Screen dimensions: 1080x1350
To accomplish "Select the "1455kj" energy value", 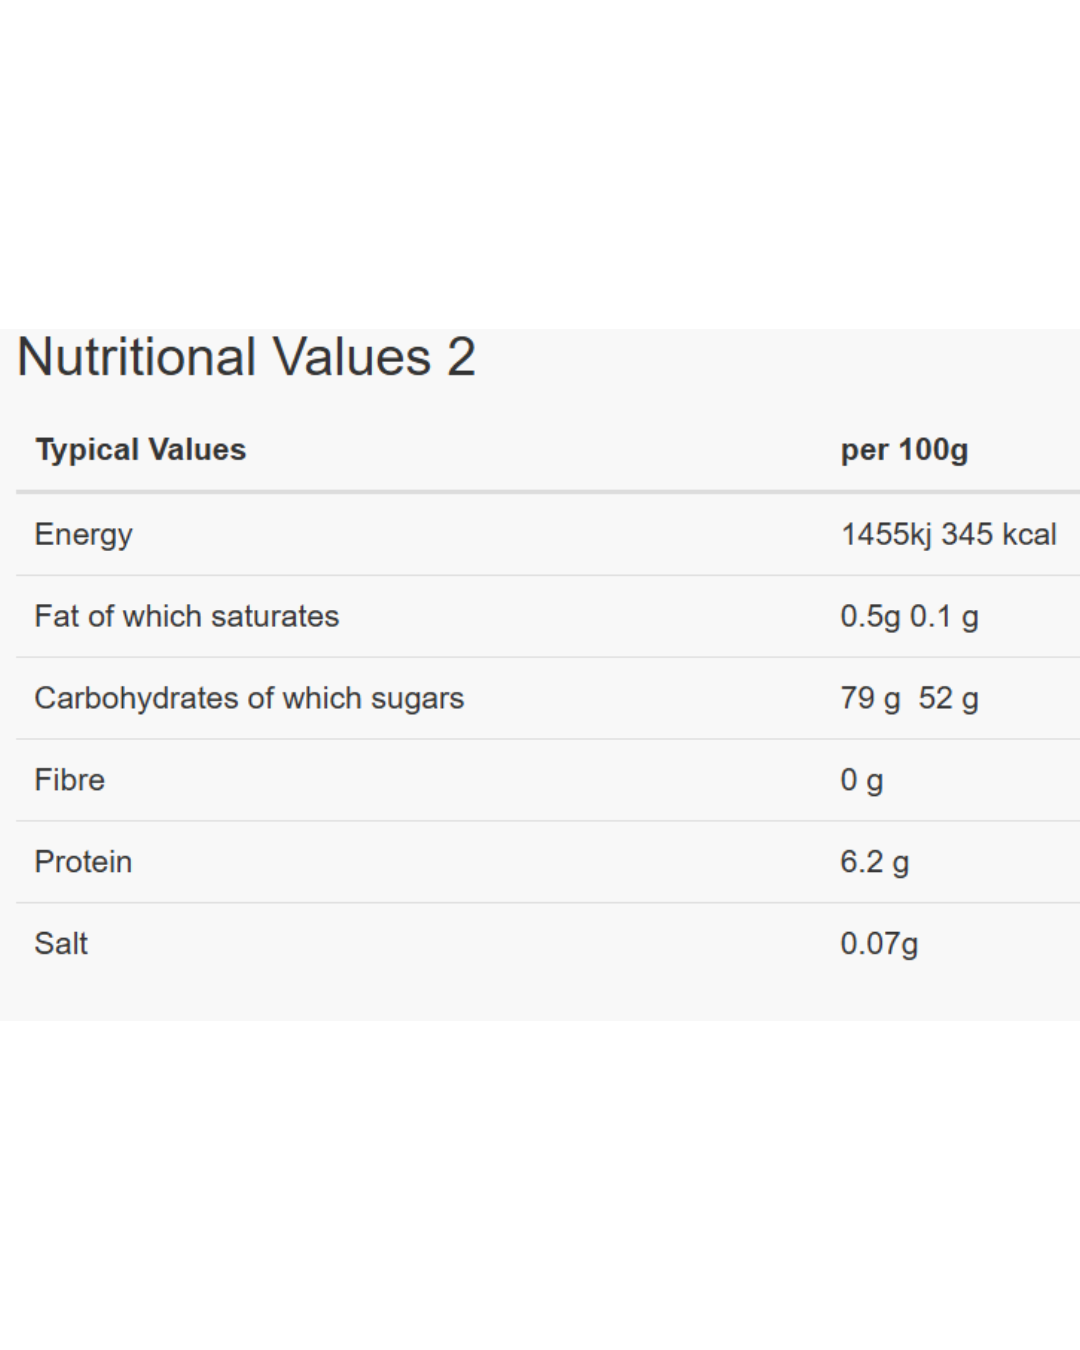I will tap(886, 534).
